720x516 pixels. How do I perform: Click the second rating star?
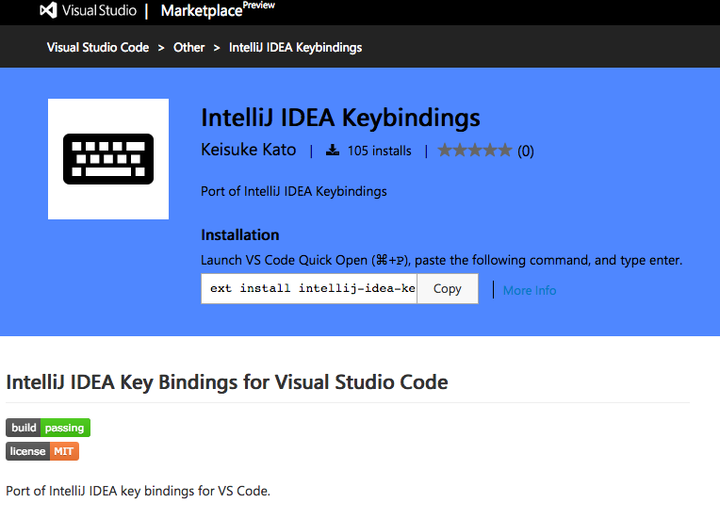[460, 151]
